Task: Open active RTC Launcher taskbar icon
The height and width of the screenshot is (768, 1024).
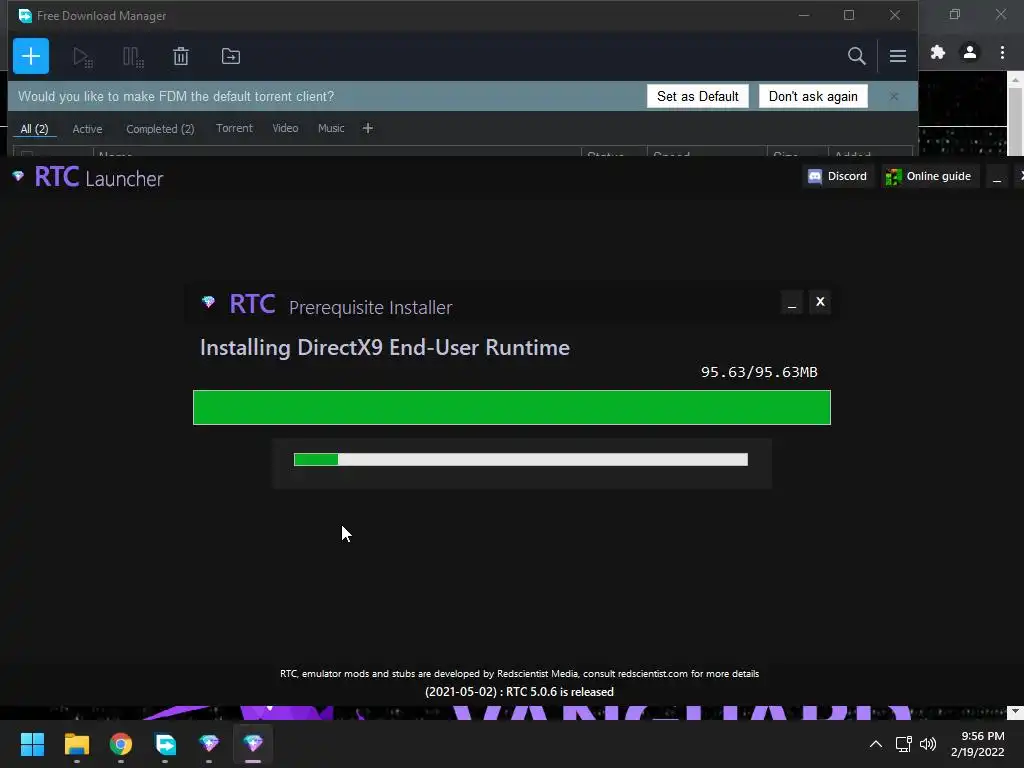Action: [x=253, y=744]
